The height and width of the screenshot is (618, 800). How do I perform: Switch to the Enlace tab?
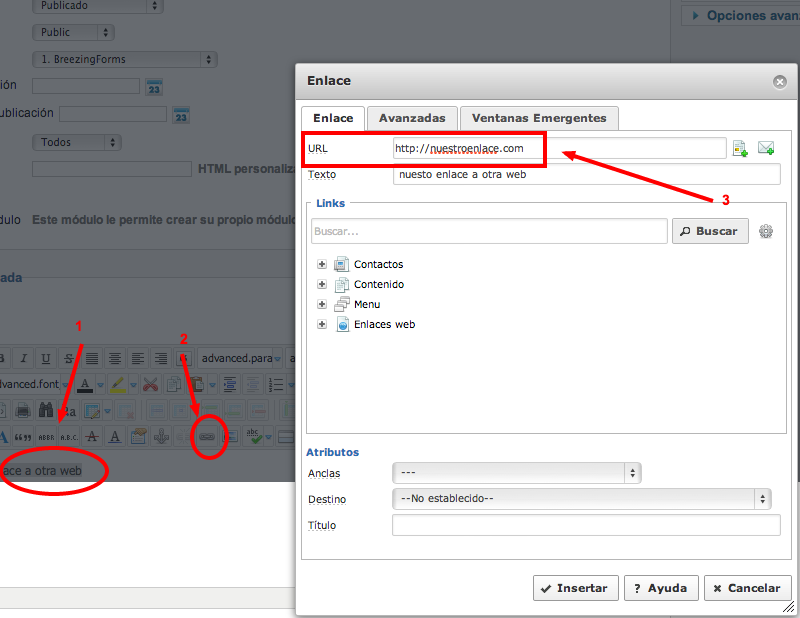pyautogui.click(x=333, y=118)
